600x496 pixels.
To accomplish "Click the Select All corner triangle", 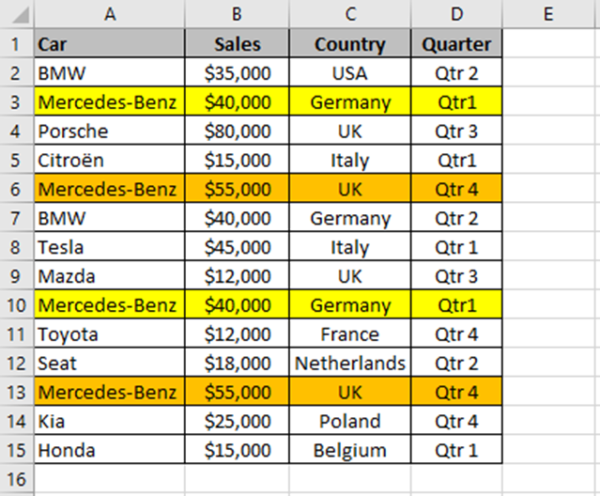I will [x=17, y=14].
